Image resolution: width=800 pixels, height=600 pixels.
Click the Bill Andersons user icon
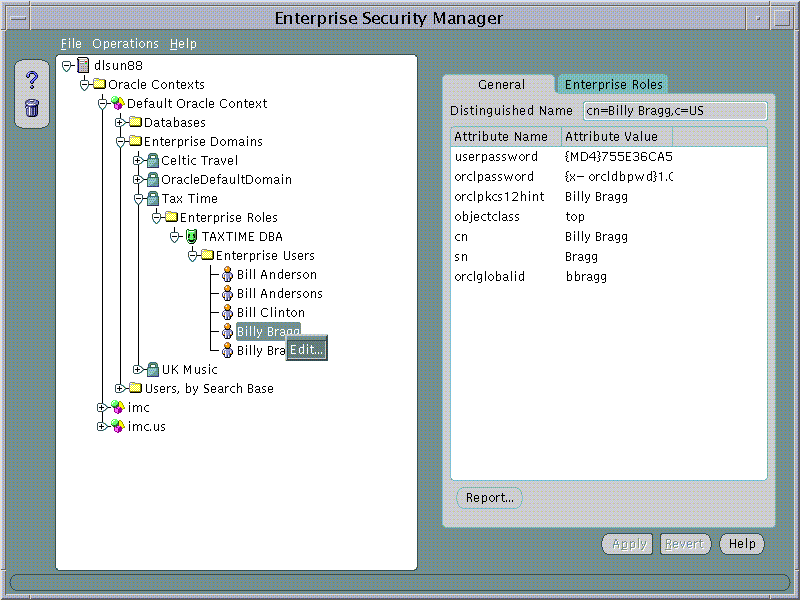(x=228, y=293)
